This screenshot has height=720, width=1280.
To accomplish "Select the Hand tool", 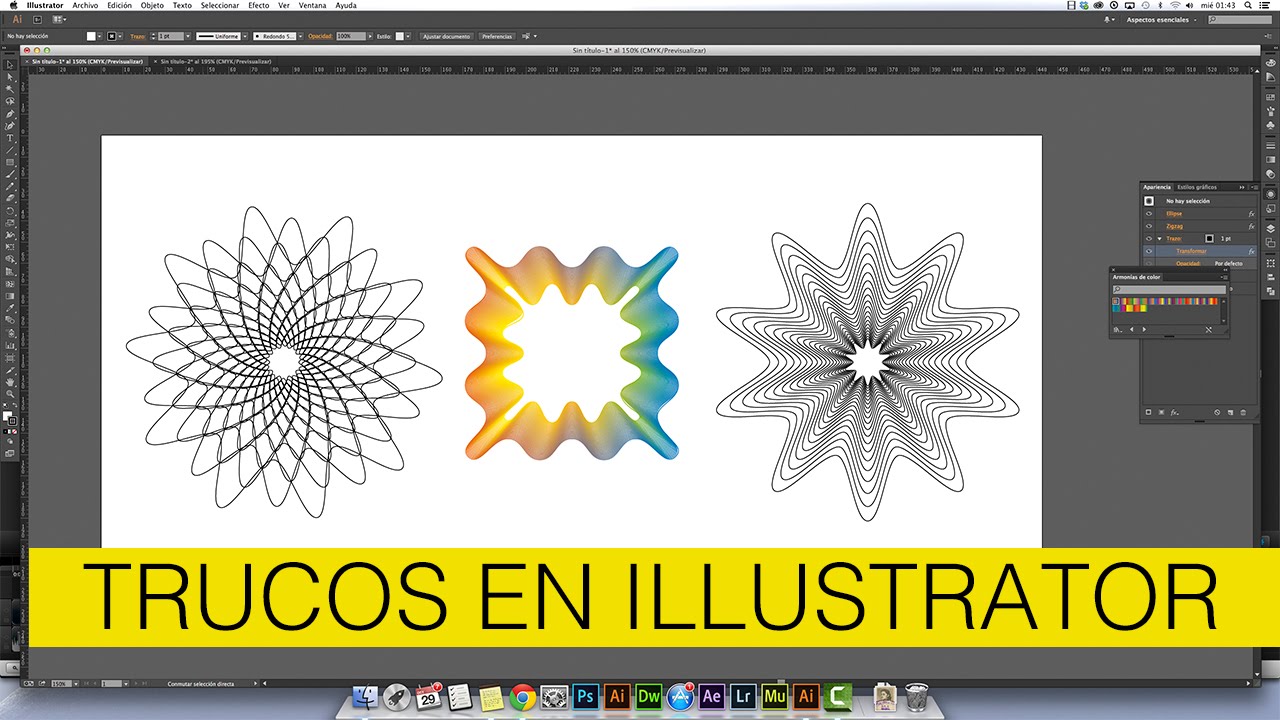I will click(10, 381).
